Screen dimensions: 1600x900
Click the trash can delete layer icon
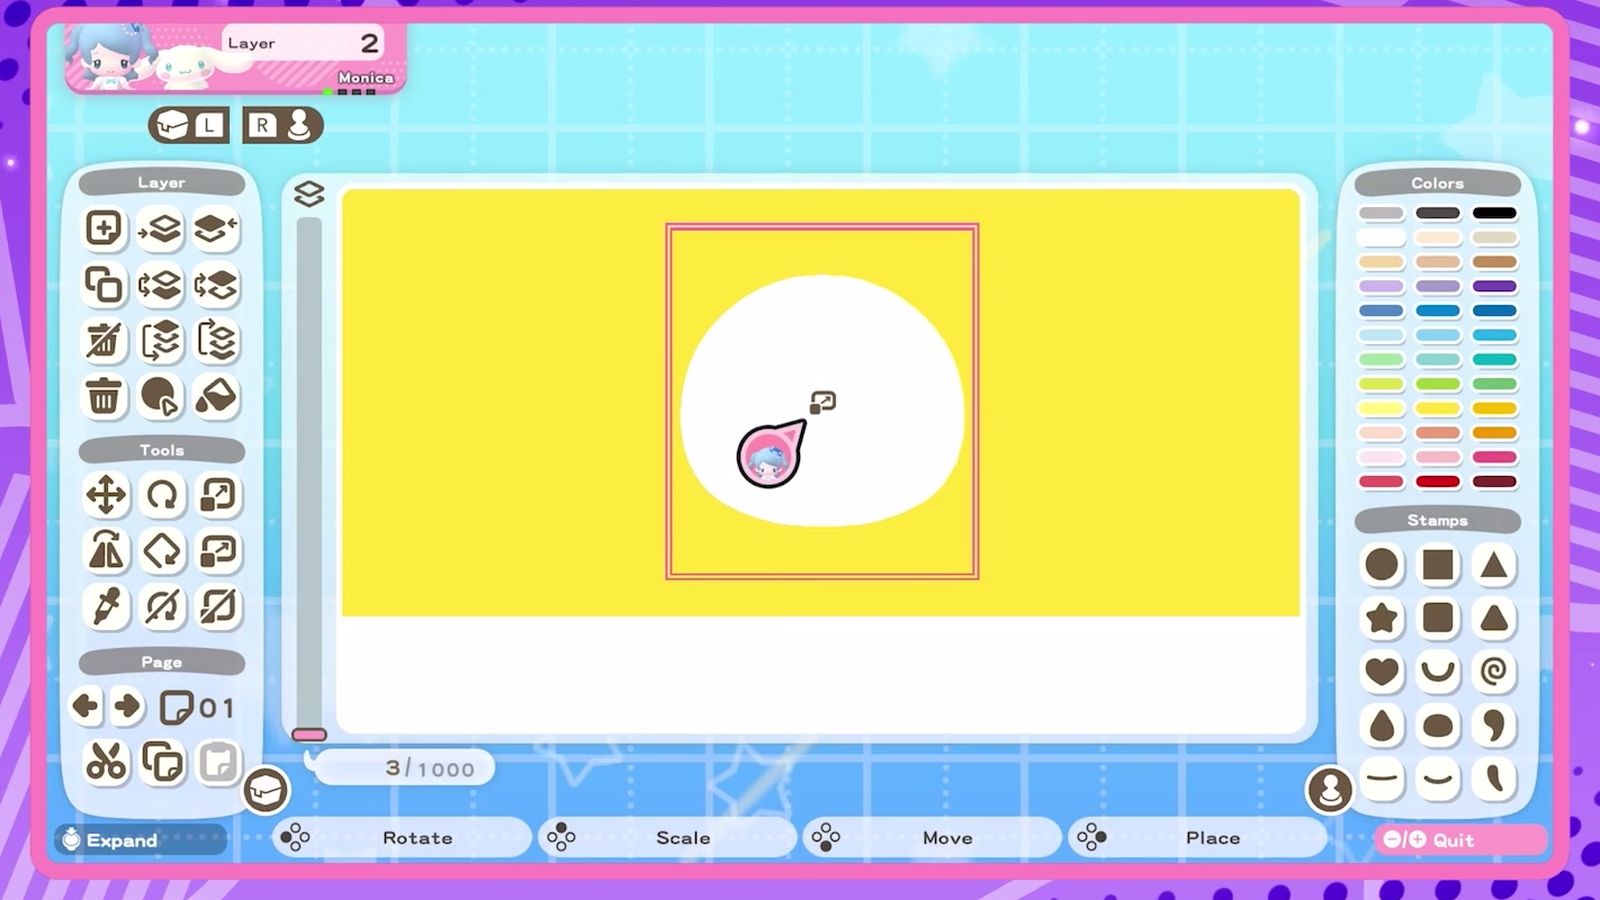(x=104, y=397)
